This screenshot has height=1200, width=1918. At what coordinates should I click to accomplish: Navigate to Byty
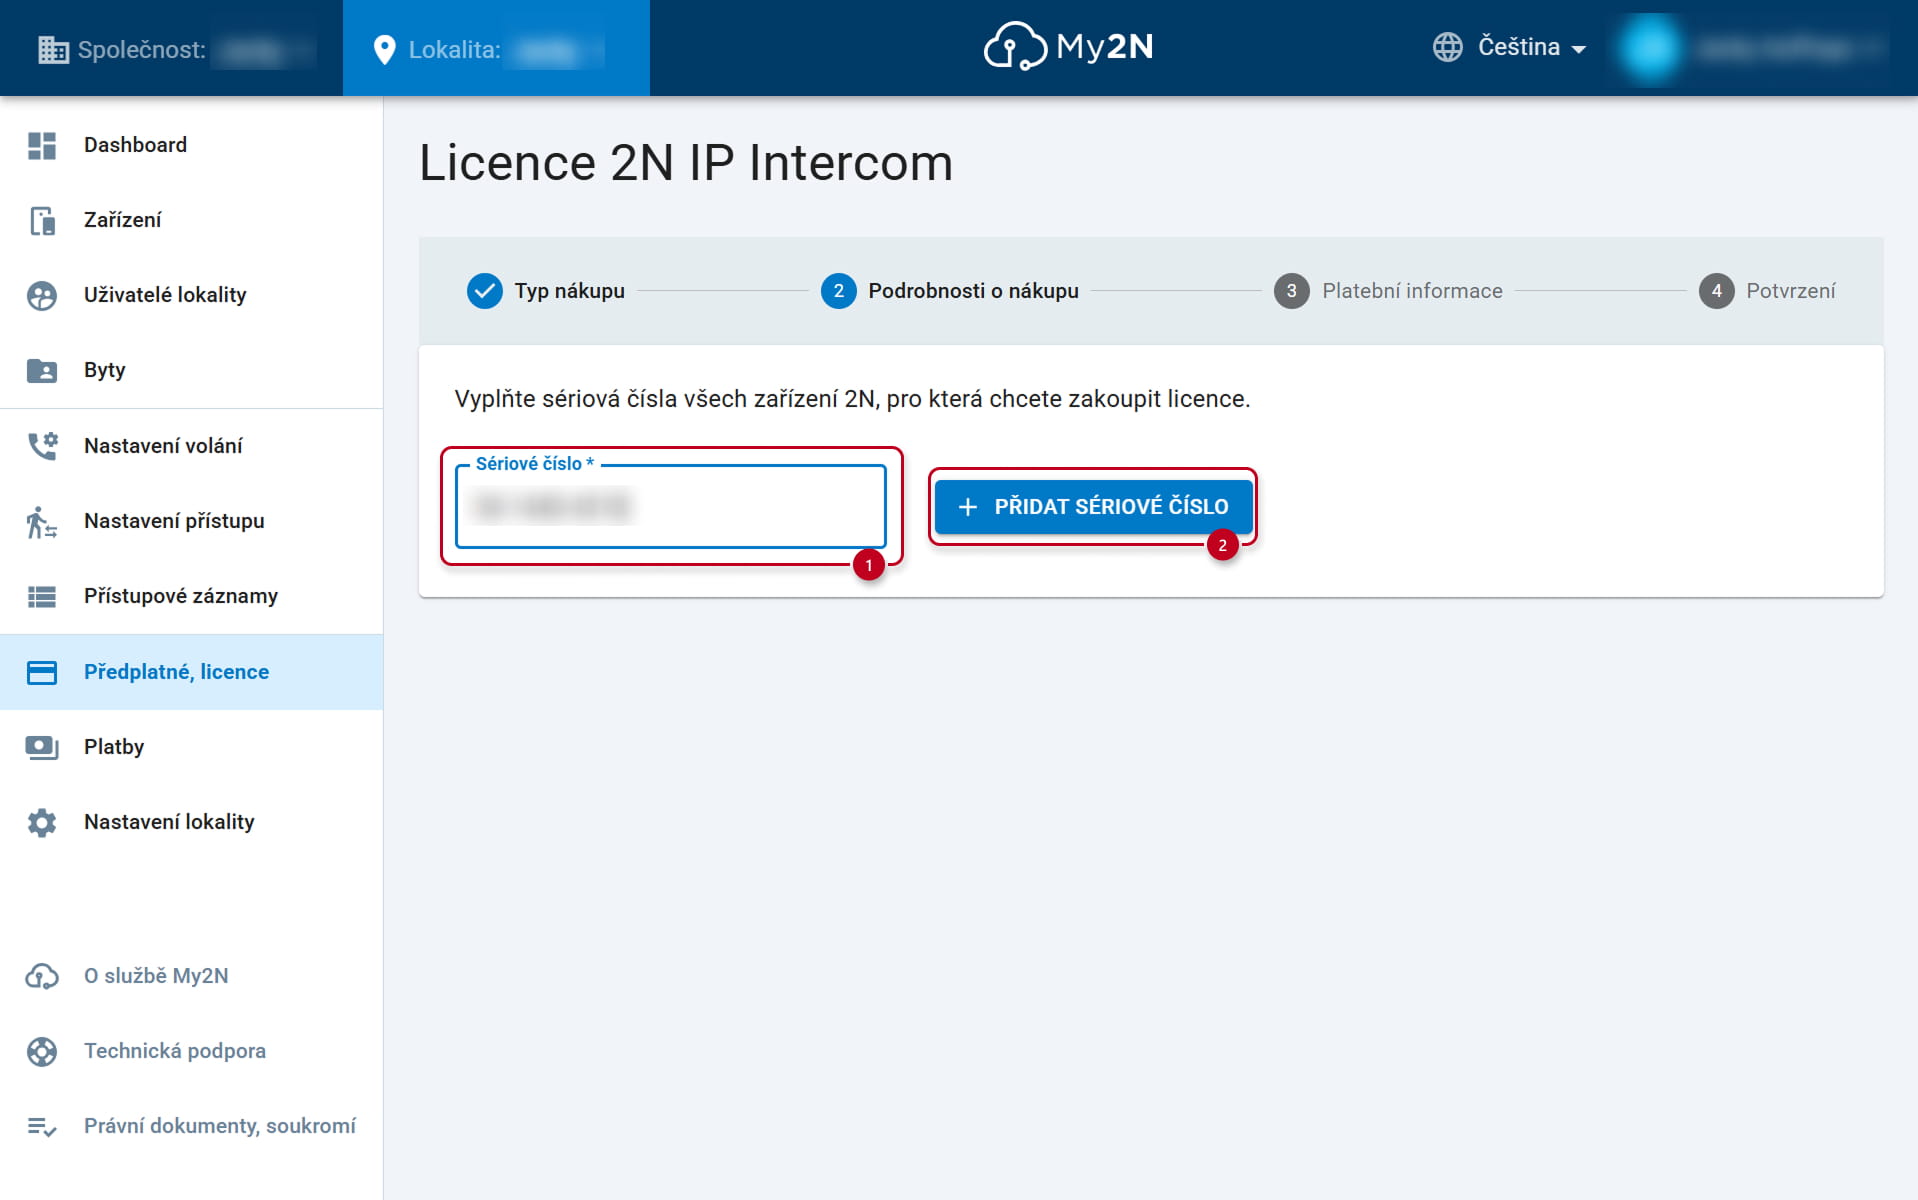(x=191, y=370)
